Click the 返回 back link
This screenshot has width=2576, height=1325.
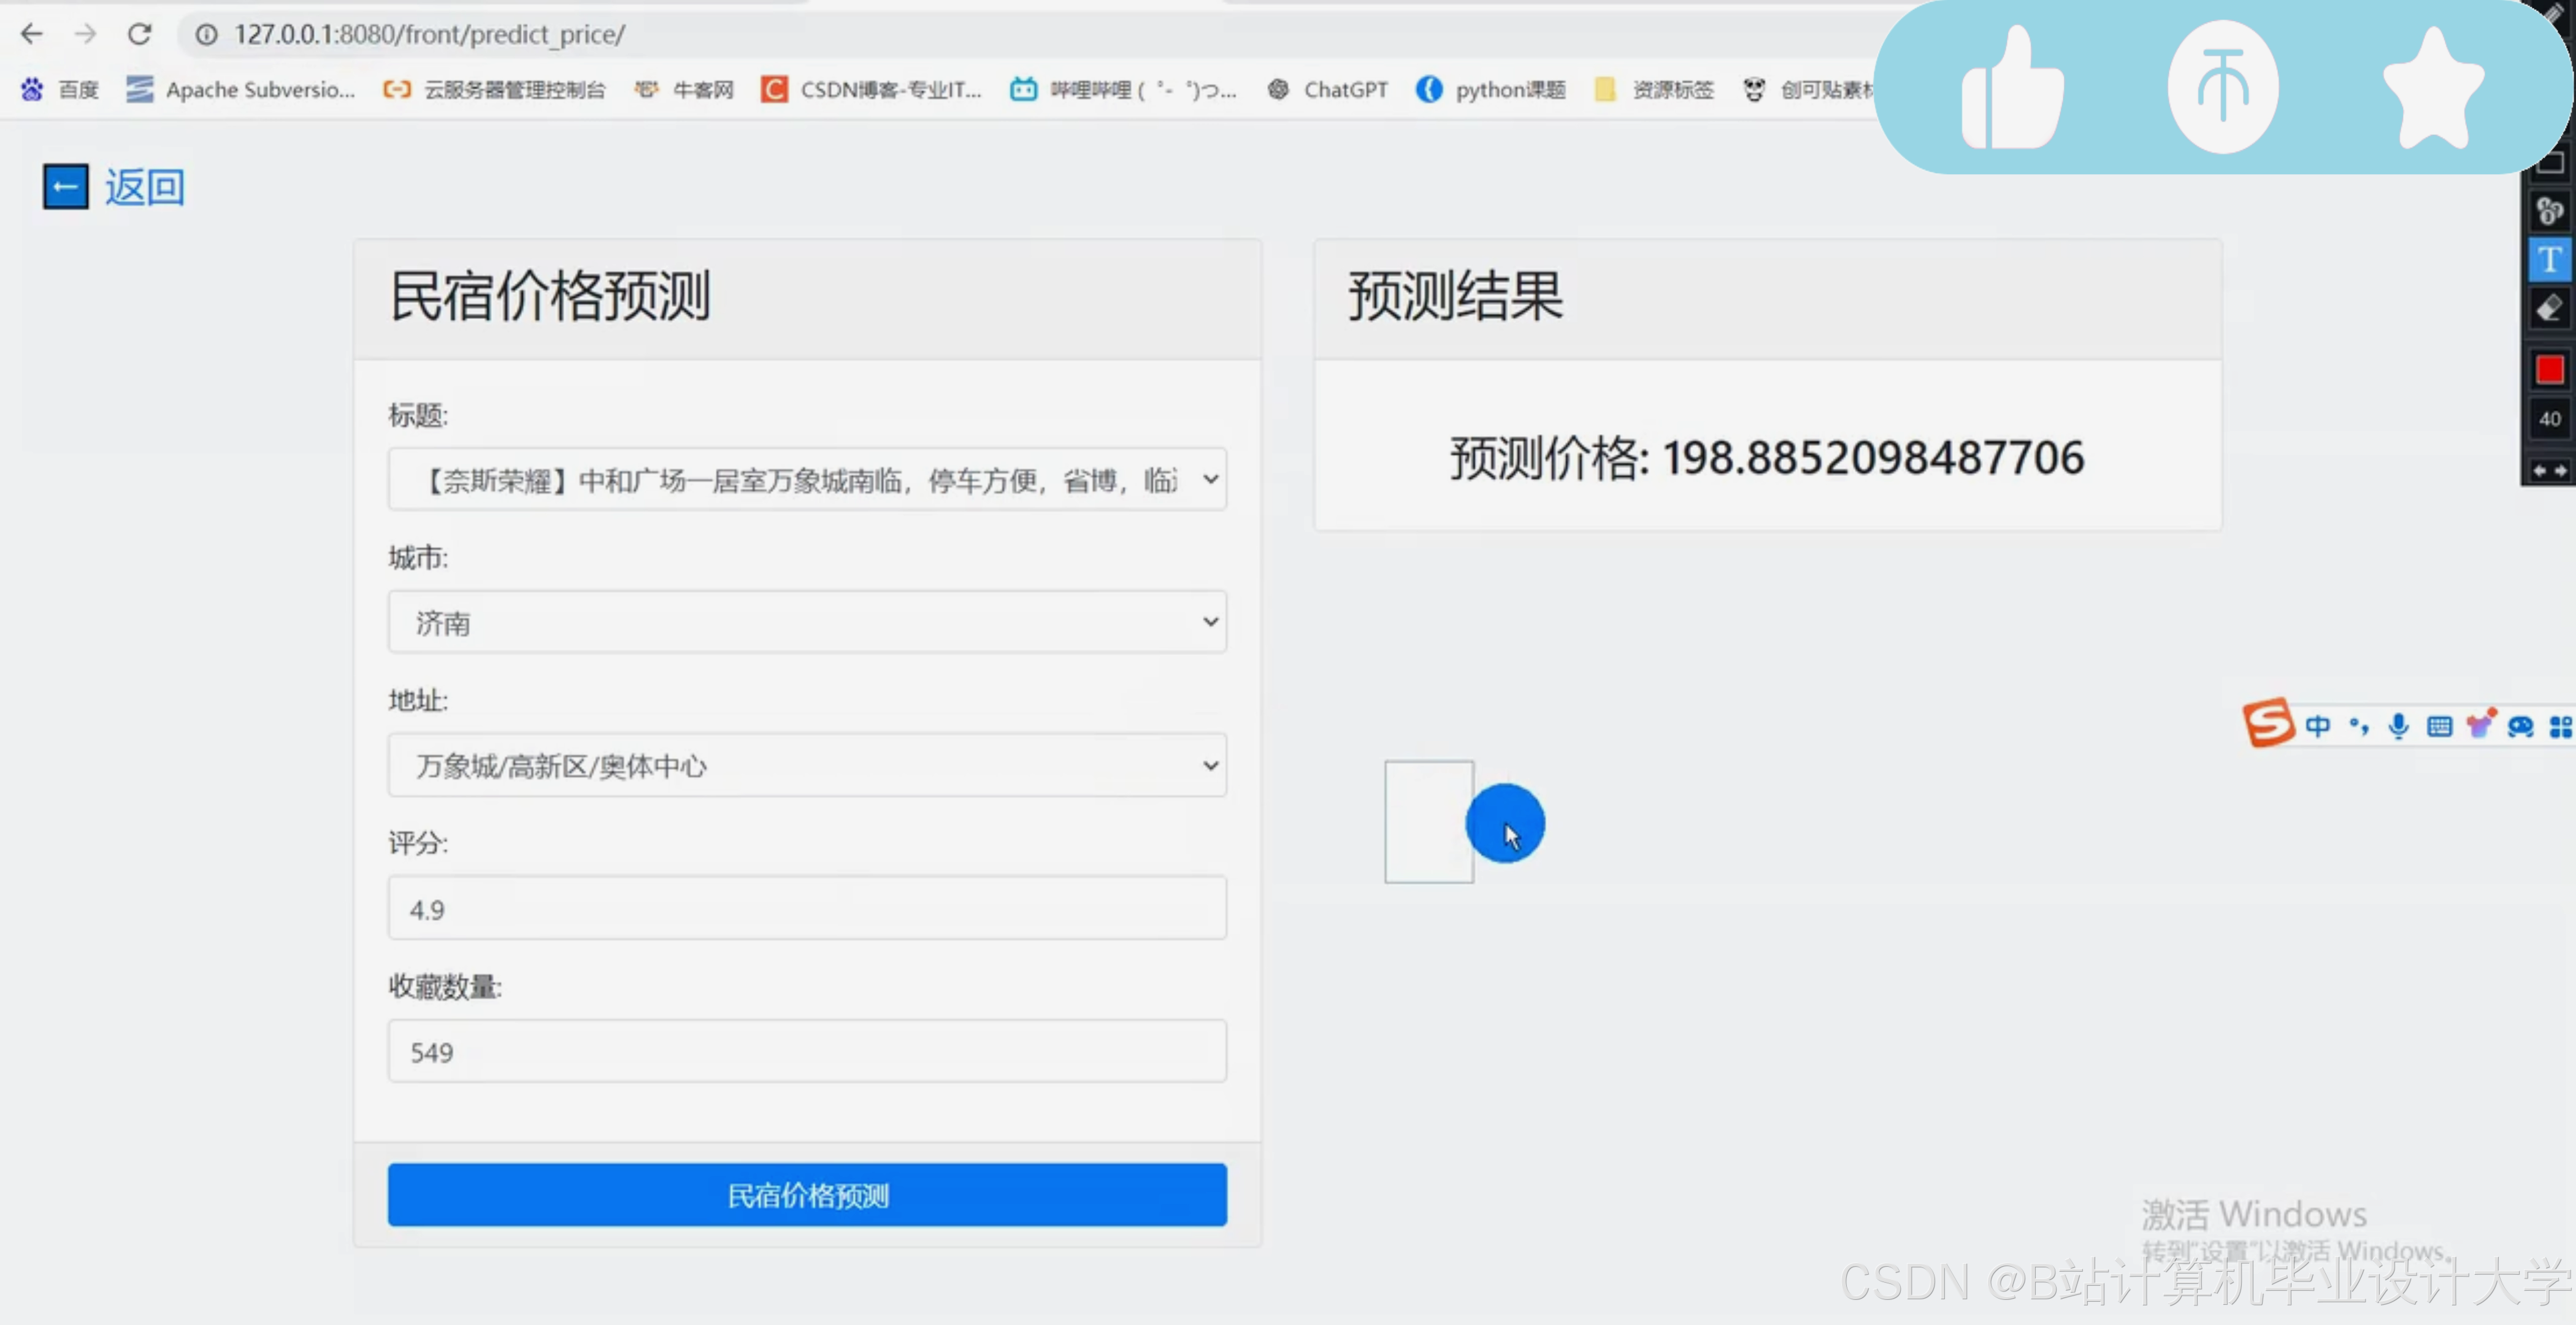[x=145, y=187]
